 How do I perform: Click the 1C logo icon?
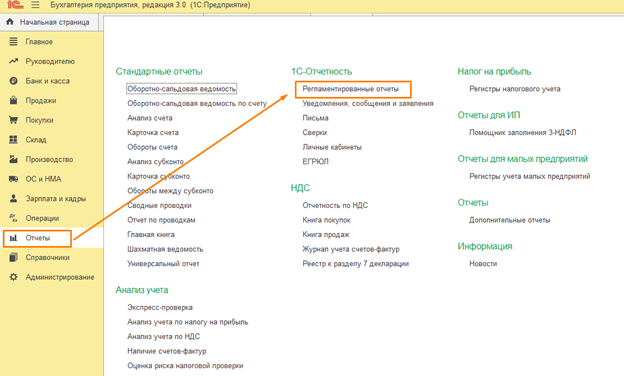(15, 5)
